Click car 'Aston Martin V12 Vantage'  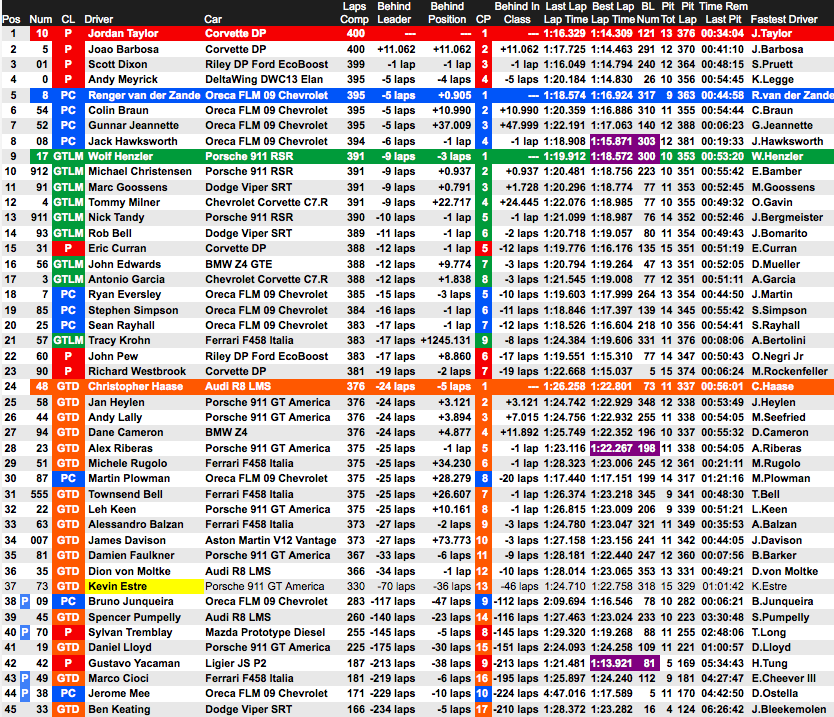271,540
